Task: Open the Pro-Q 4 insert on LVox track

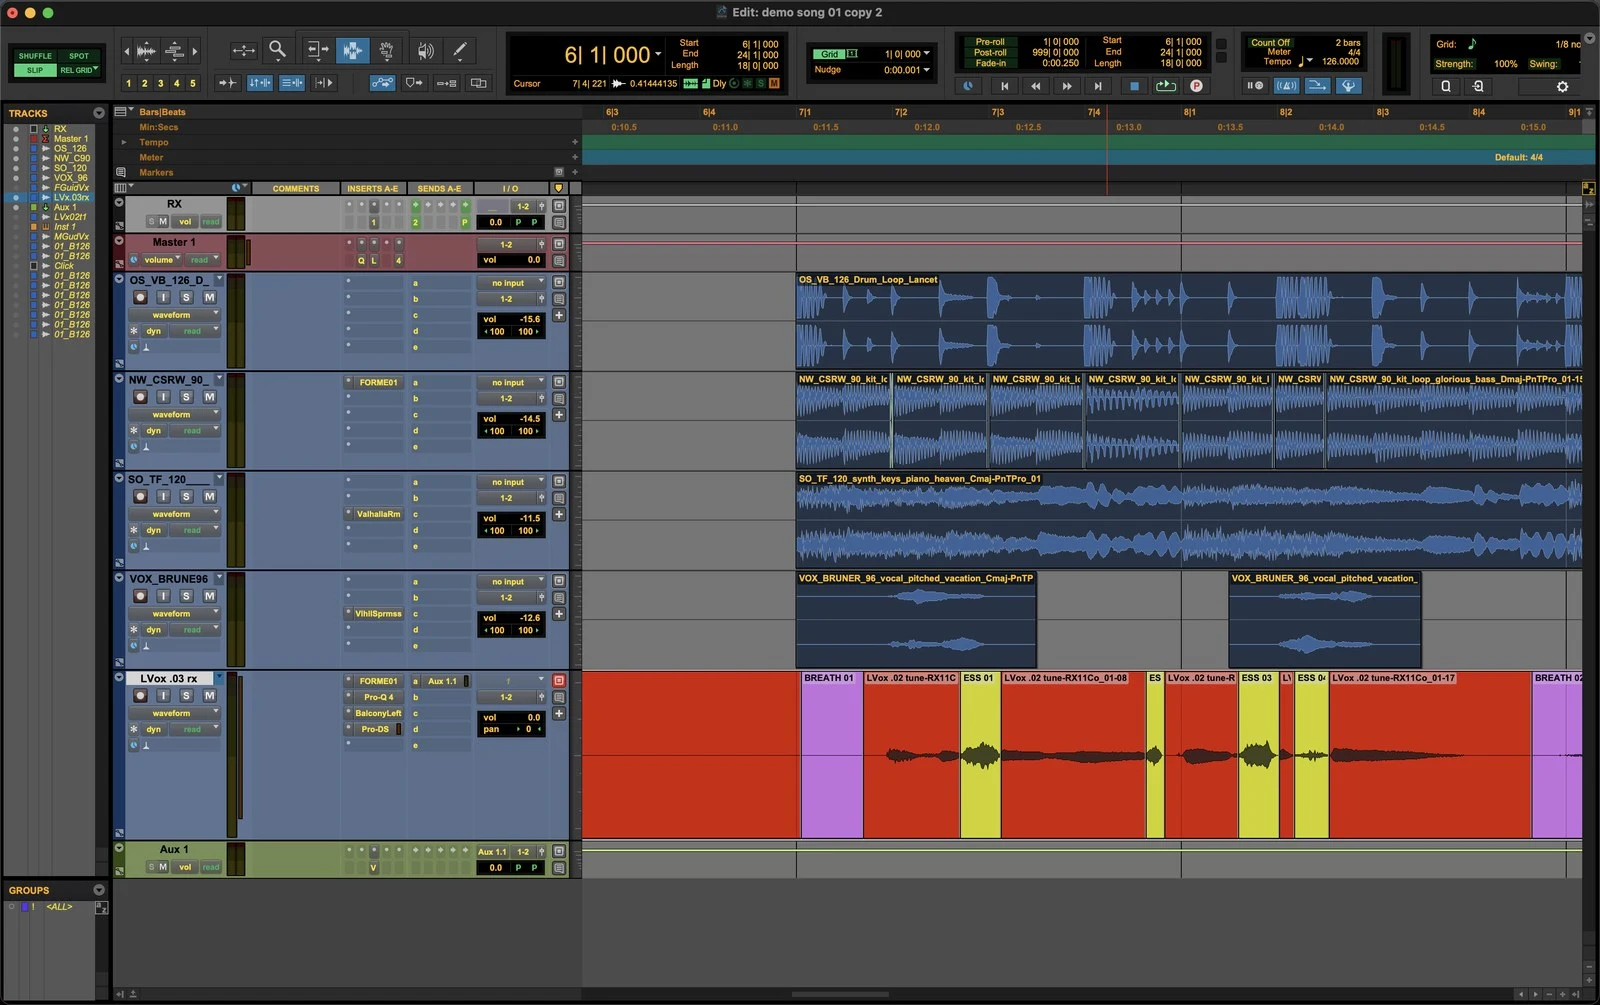Action: click(378, 697)
